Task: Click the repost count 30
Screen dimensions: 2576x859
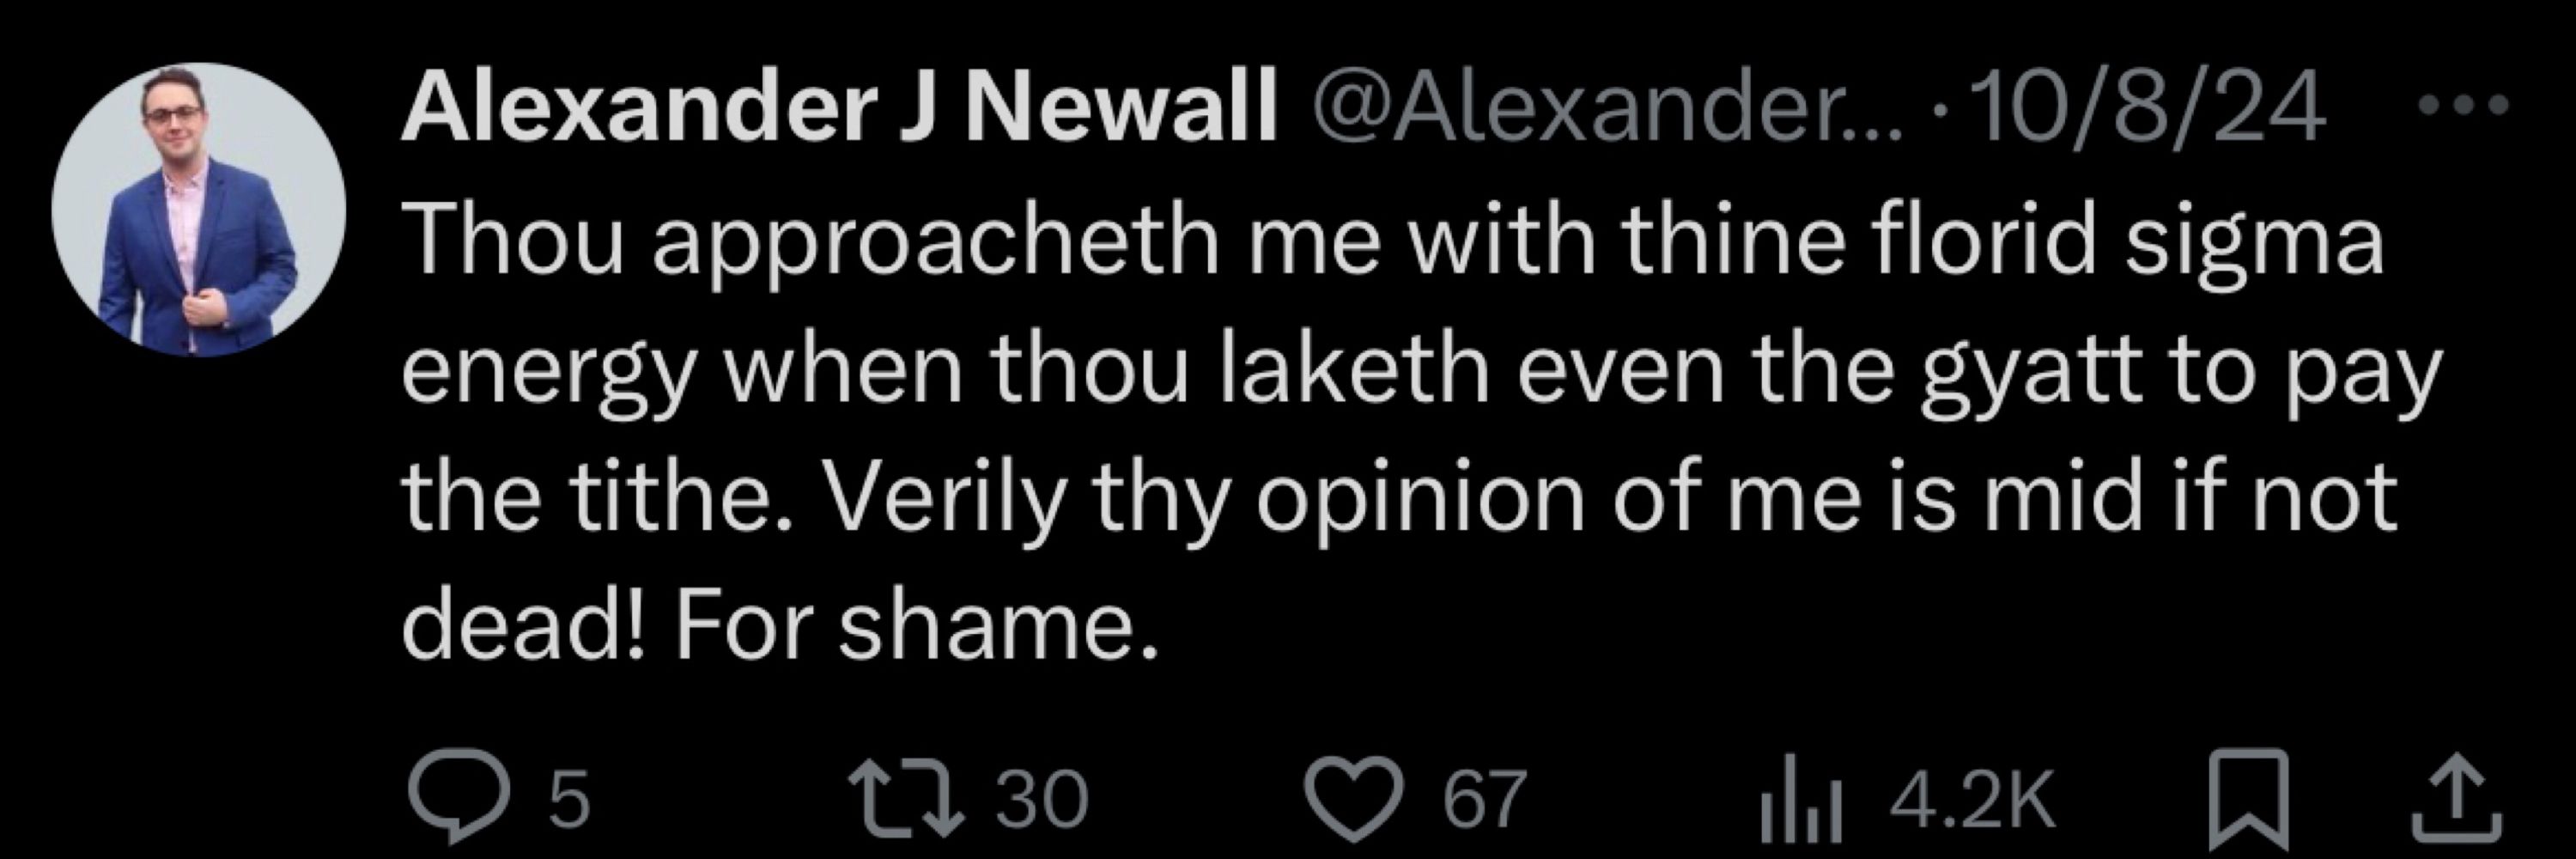Action: 1040,799
